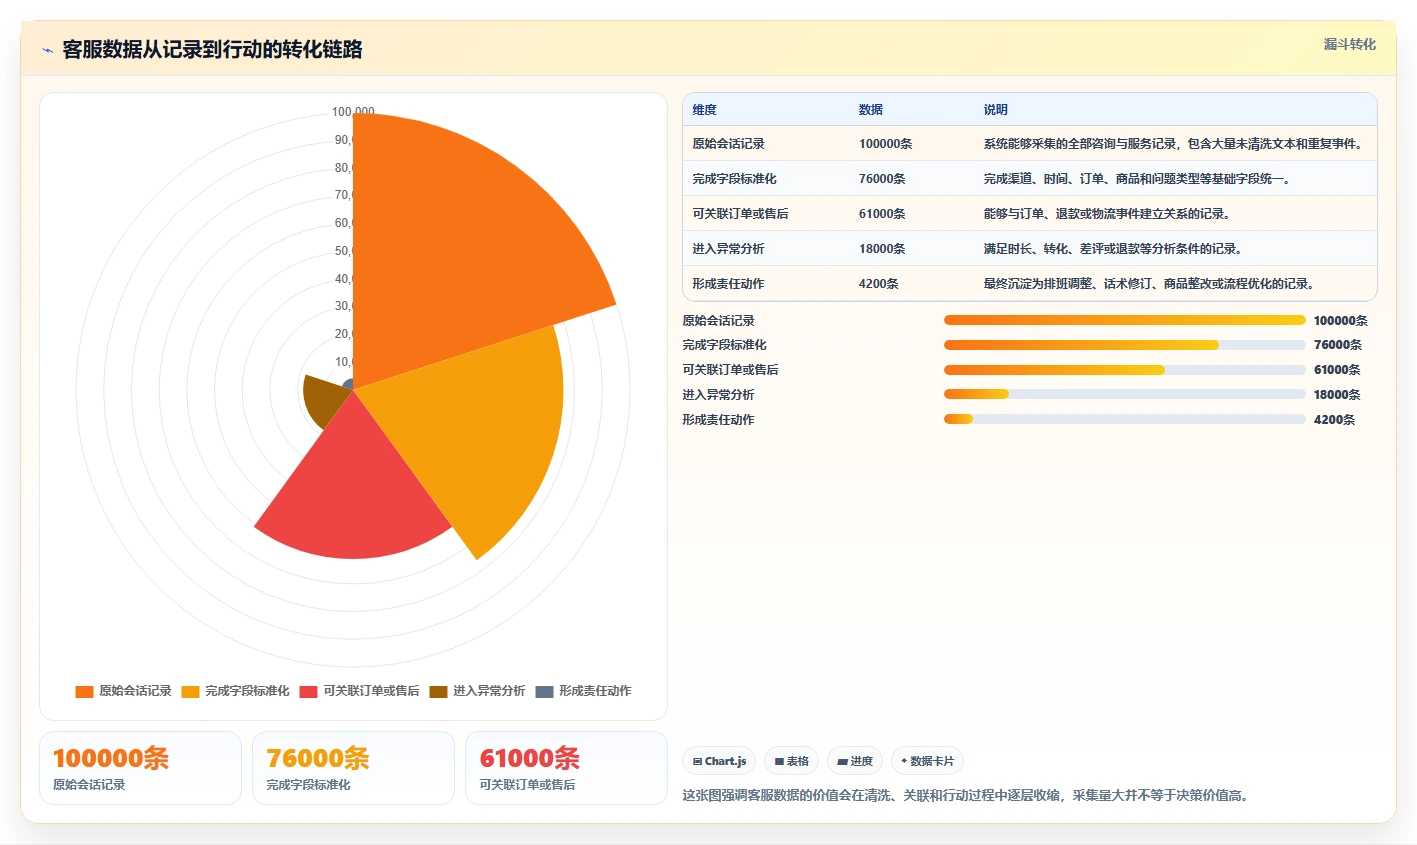Click the description starting 系统能够采集的全部咨询
This screenshot has height=845, width=1417.
pyautogui.click(x=1173, y=144)
